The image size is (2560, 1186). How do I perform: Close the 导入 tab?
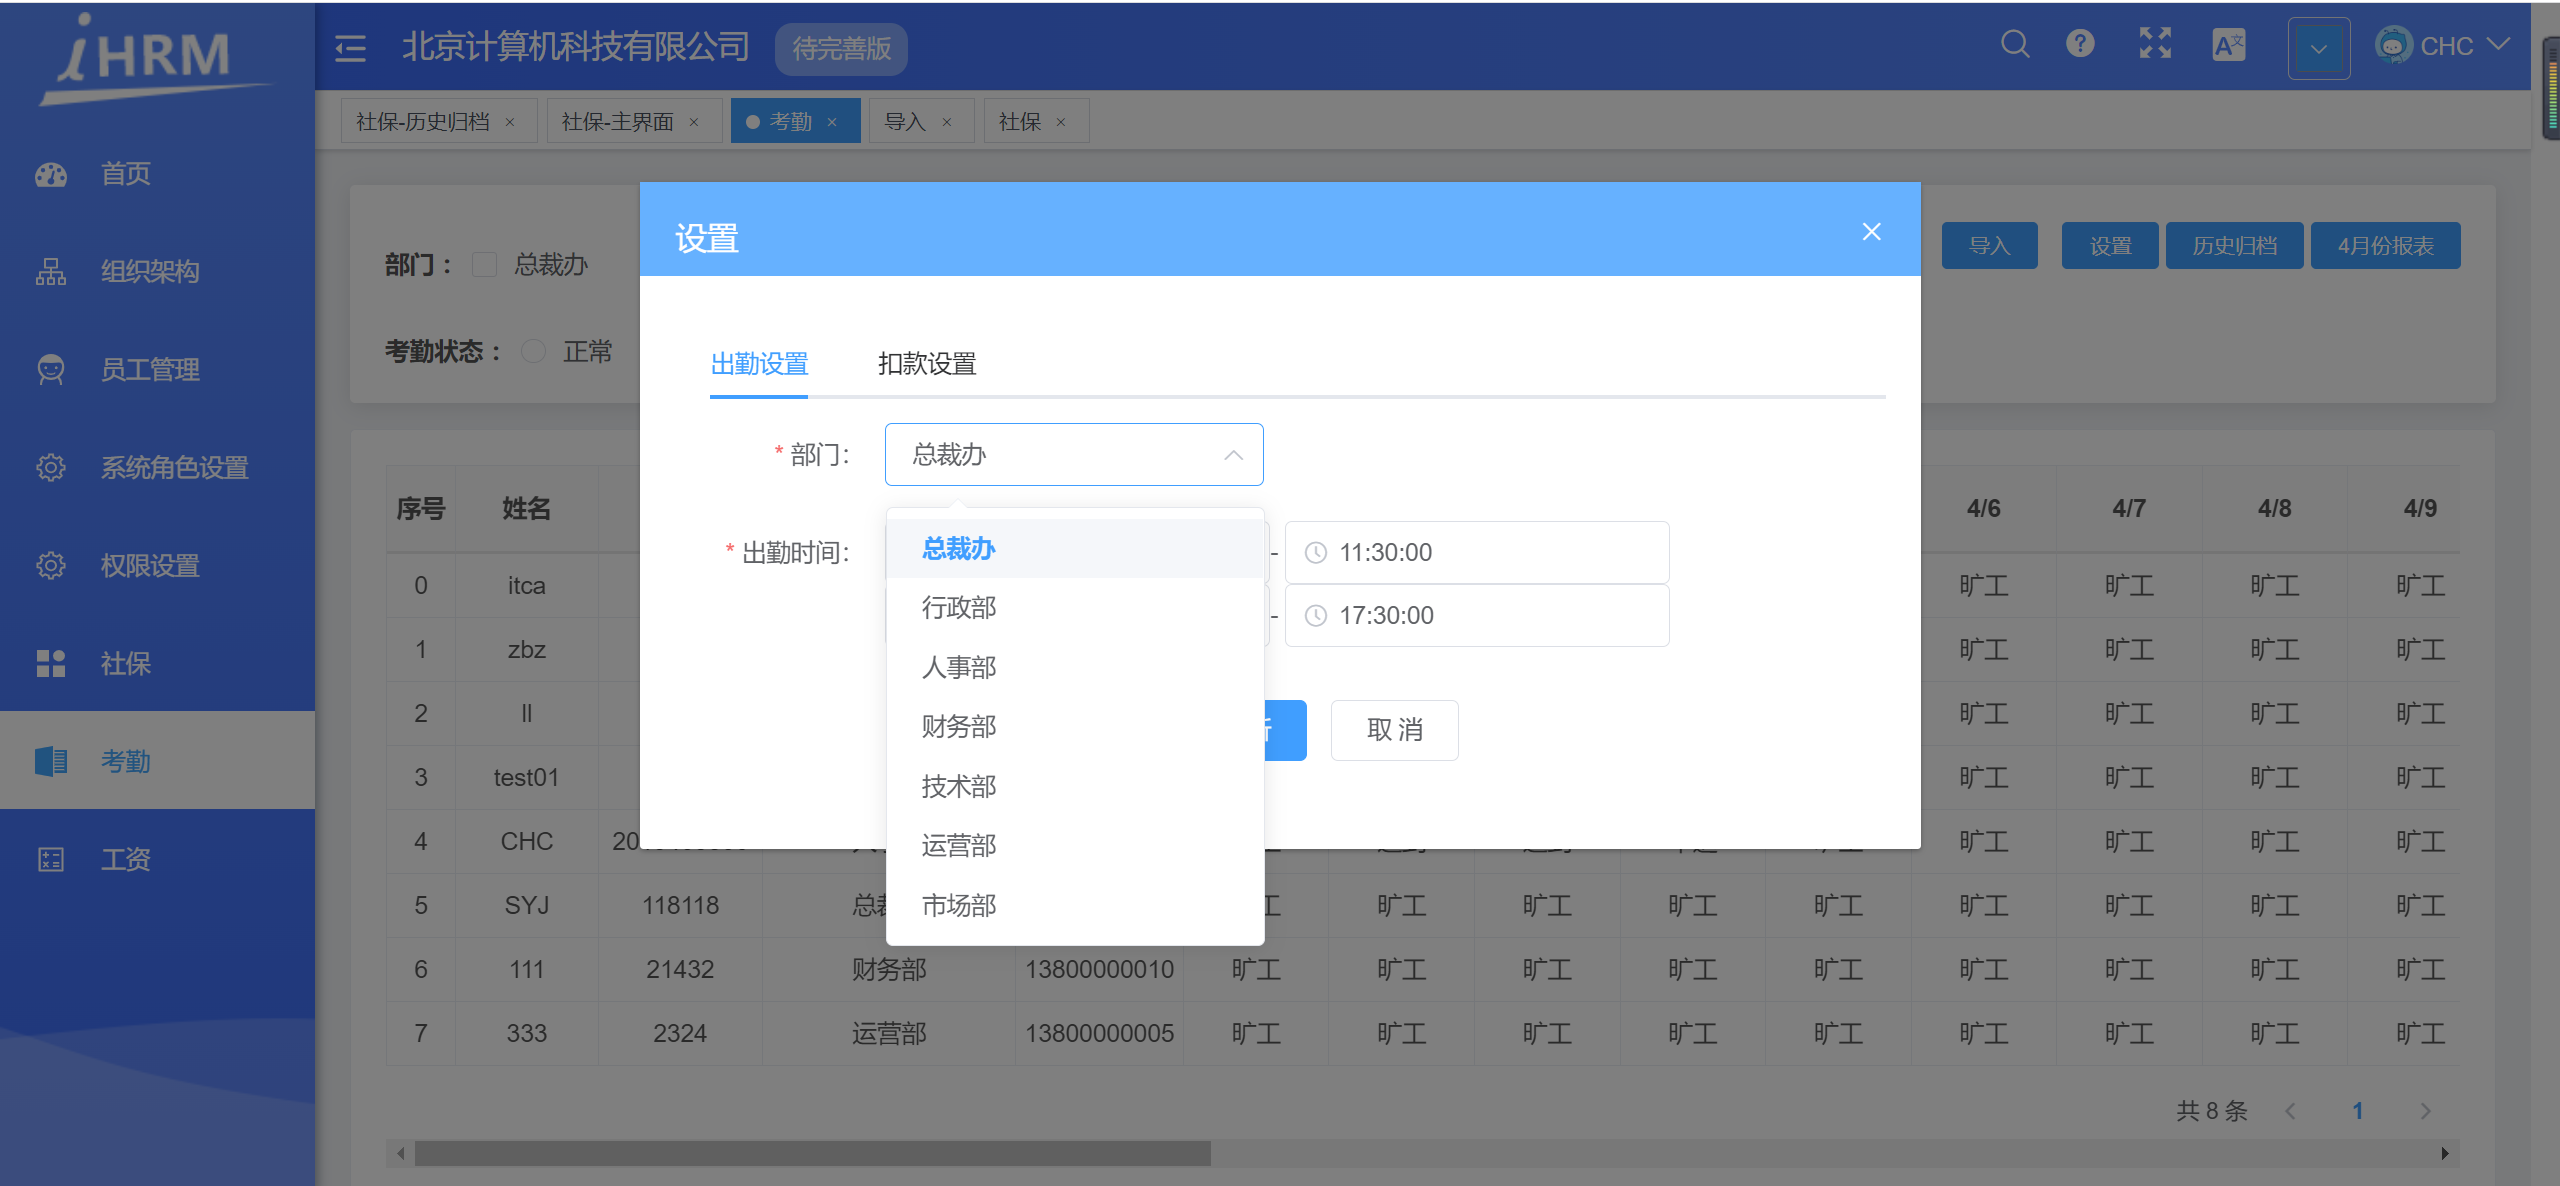coord(947,122)
